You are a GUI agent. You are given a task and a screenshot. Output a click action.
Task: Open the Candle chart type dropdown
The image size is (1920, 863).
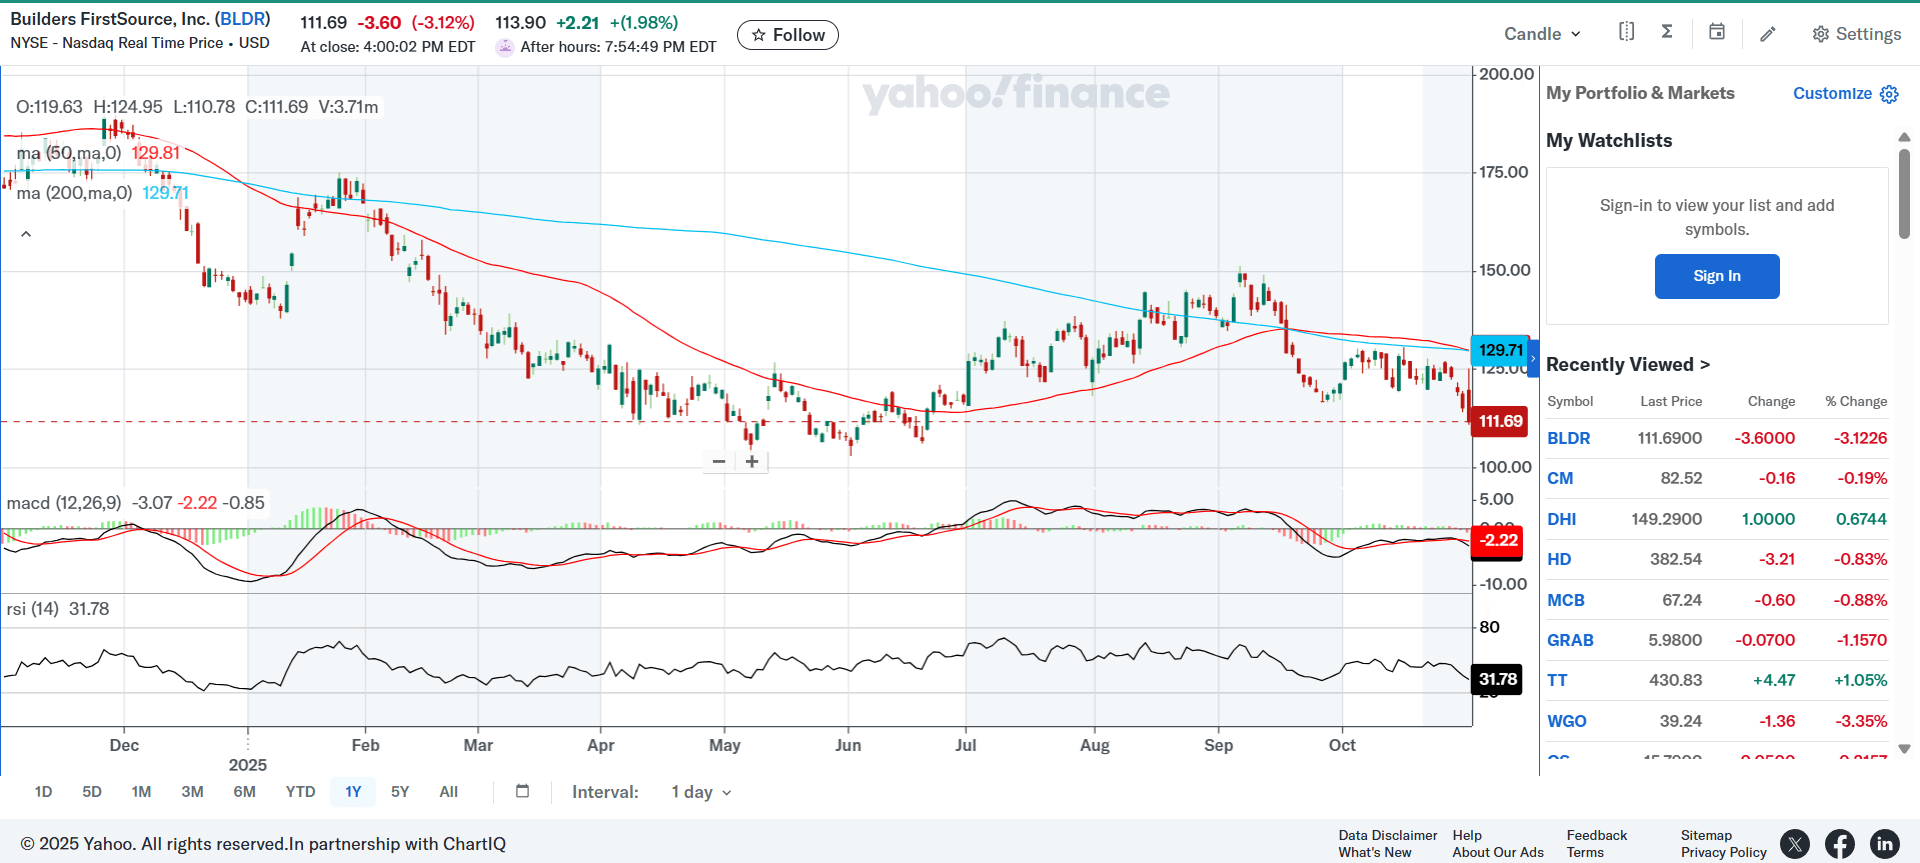[x=1542, y=34]
